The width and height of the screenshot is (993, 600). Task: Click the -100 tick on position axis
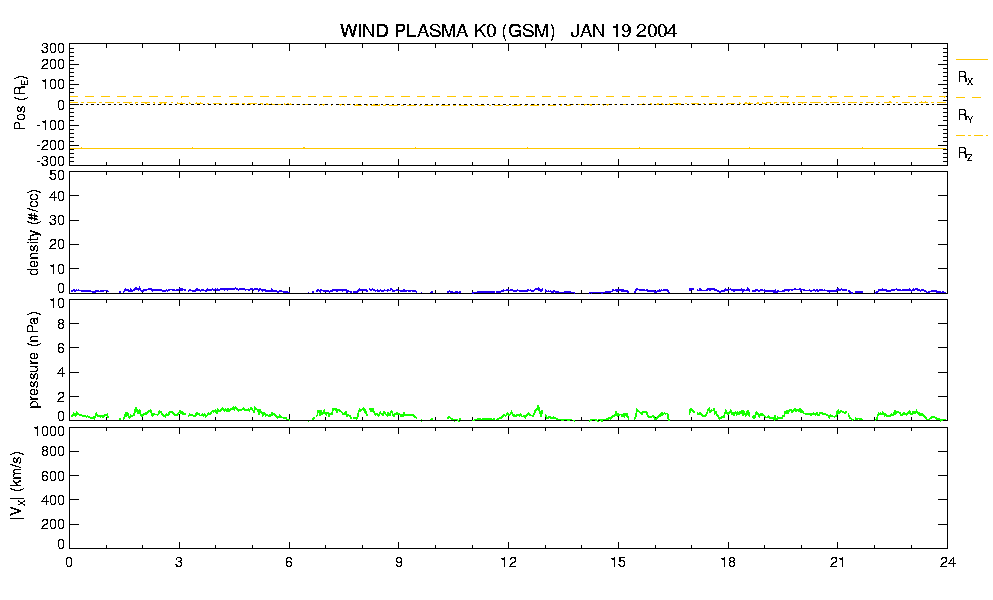coord(50,125)
